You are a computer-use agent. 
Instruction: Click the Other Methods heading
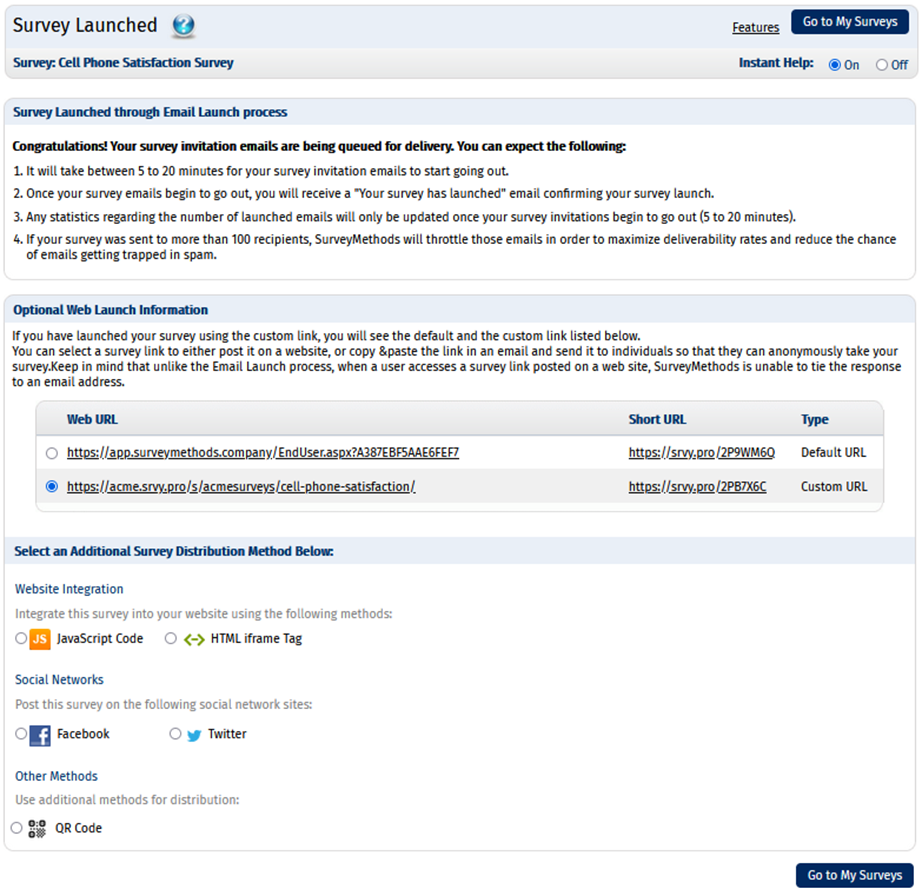click(x=56, y=776)
